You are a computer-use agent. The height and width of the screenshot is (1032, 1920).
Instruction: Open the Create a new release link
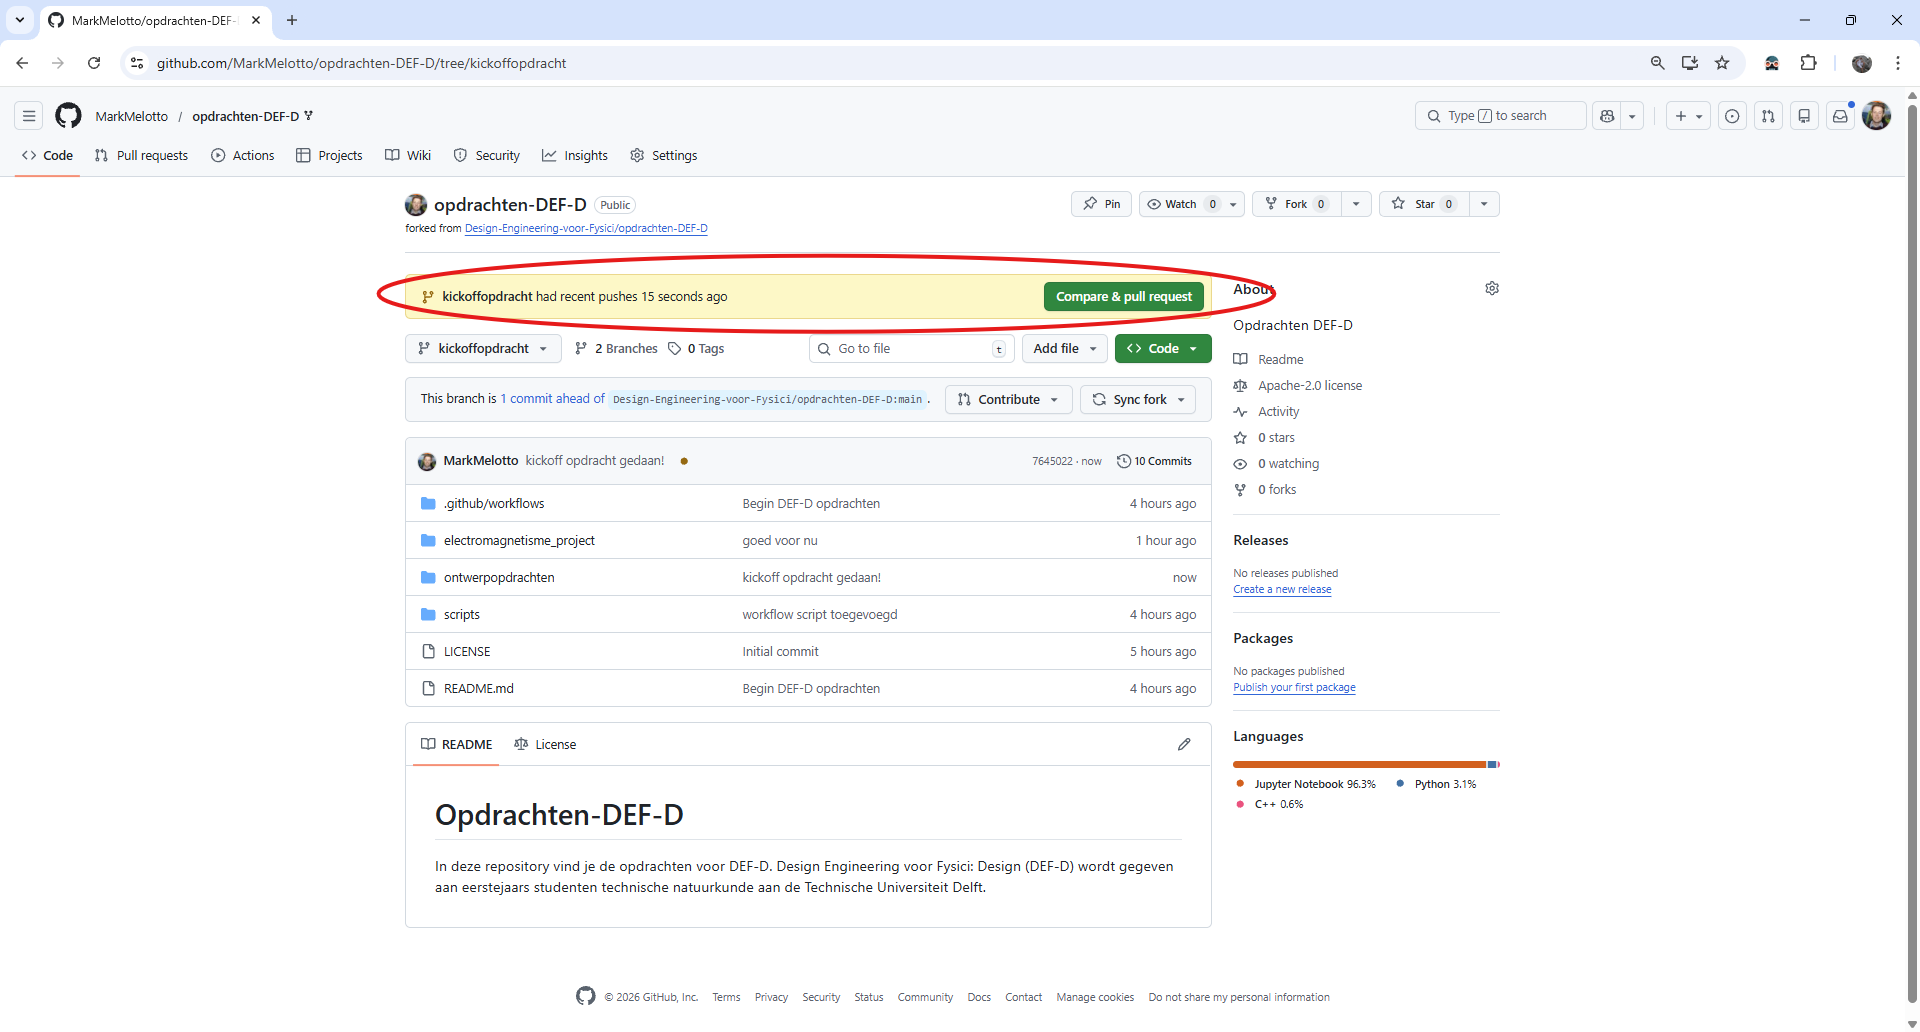click(x=1281, y=589)
